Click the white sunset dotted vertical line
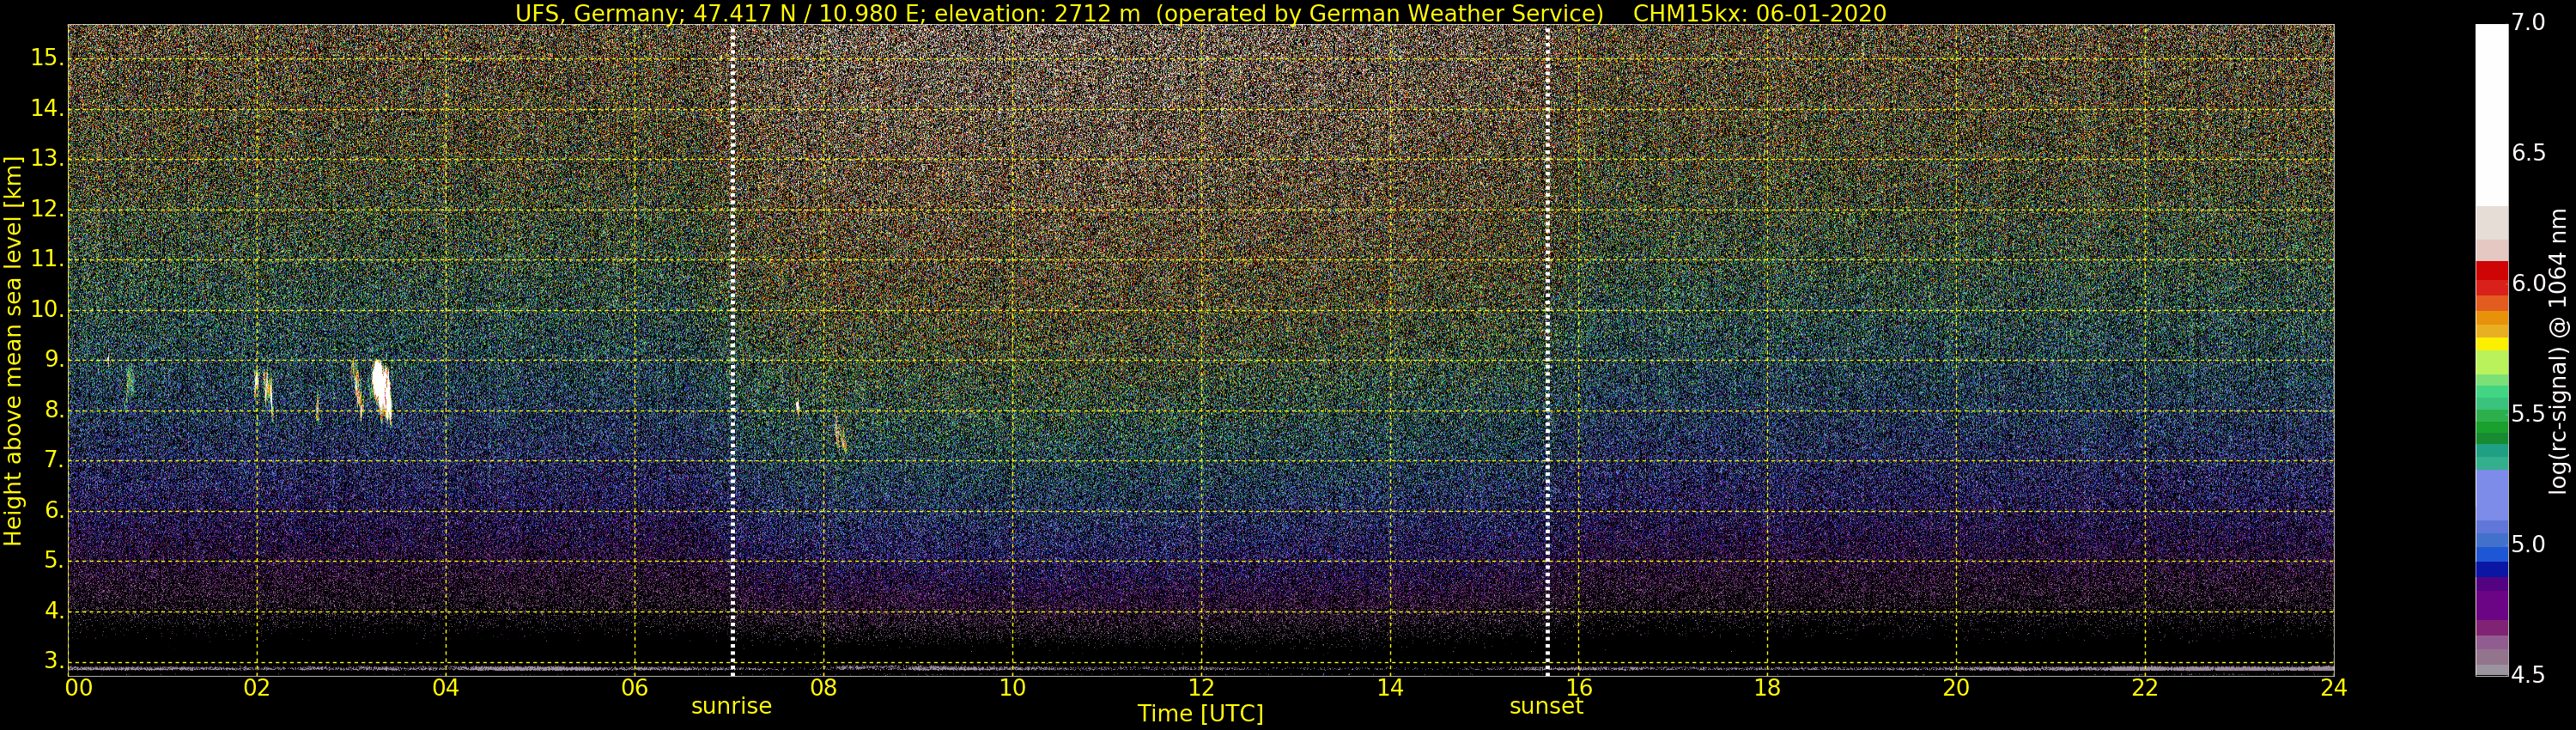 click(1547, 350)
